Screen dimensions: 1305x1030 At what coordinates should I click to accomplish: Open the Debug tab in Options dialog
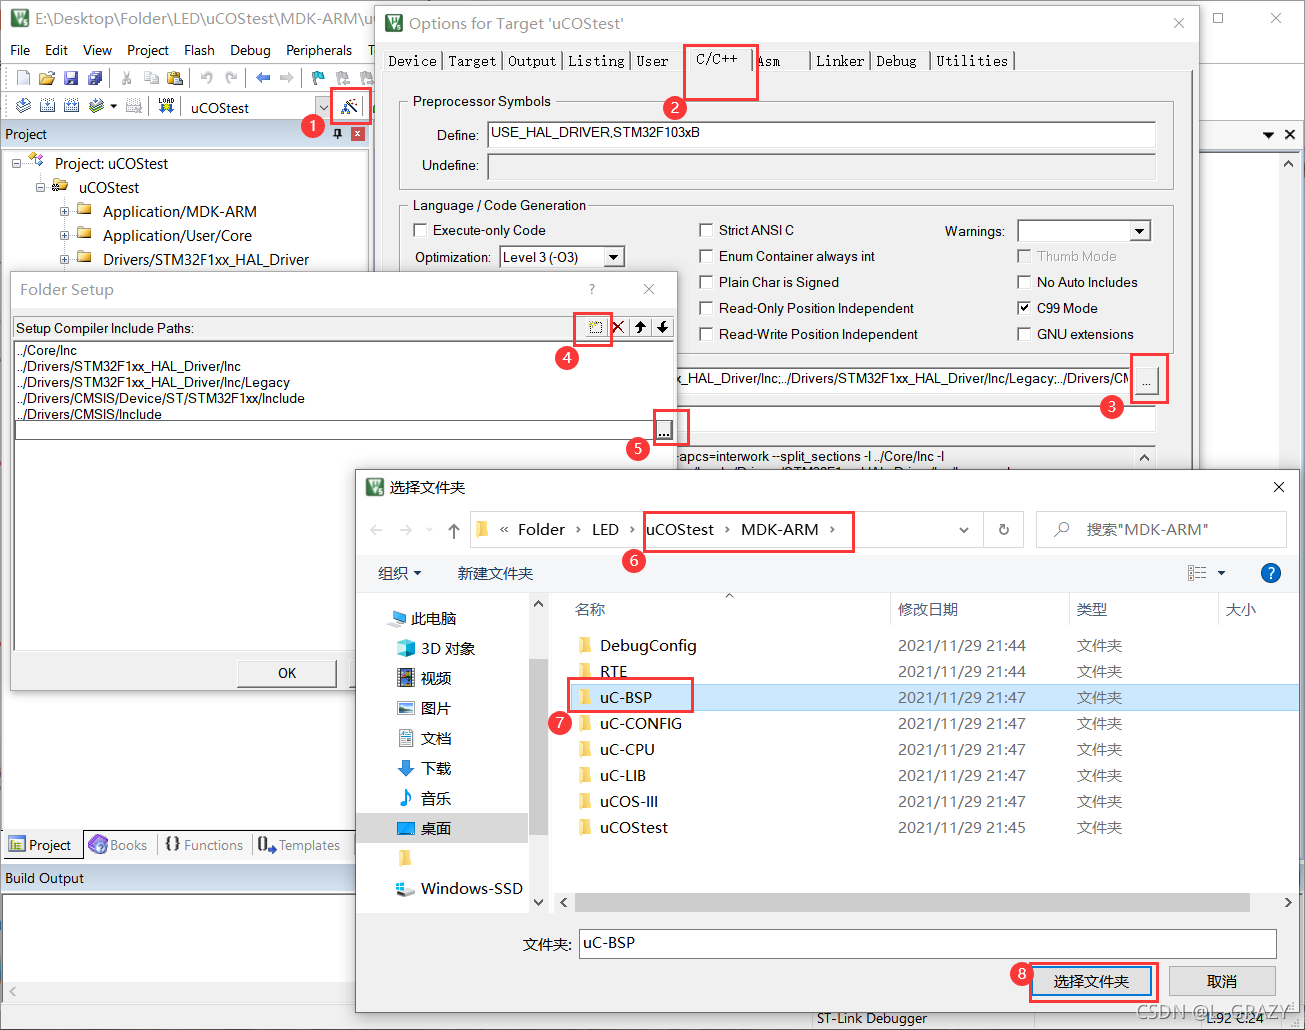897,61
